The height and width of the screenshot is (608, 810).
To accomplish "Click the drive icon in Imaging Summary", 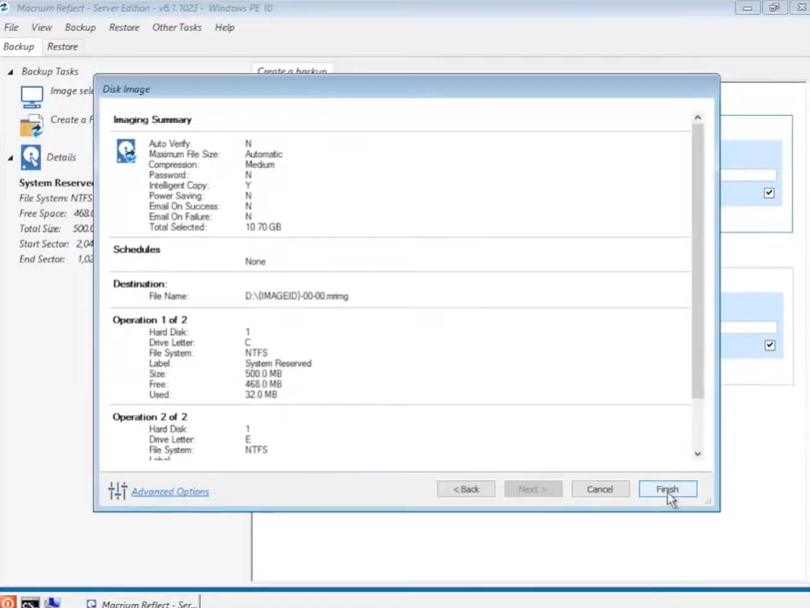I will coord(125,150).
